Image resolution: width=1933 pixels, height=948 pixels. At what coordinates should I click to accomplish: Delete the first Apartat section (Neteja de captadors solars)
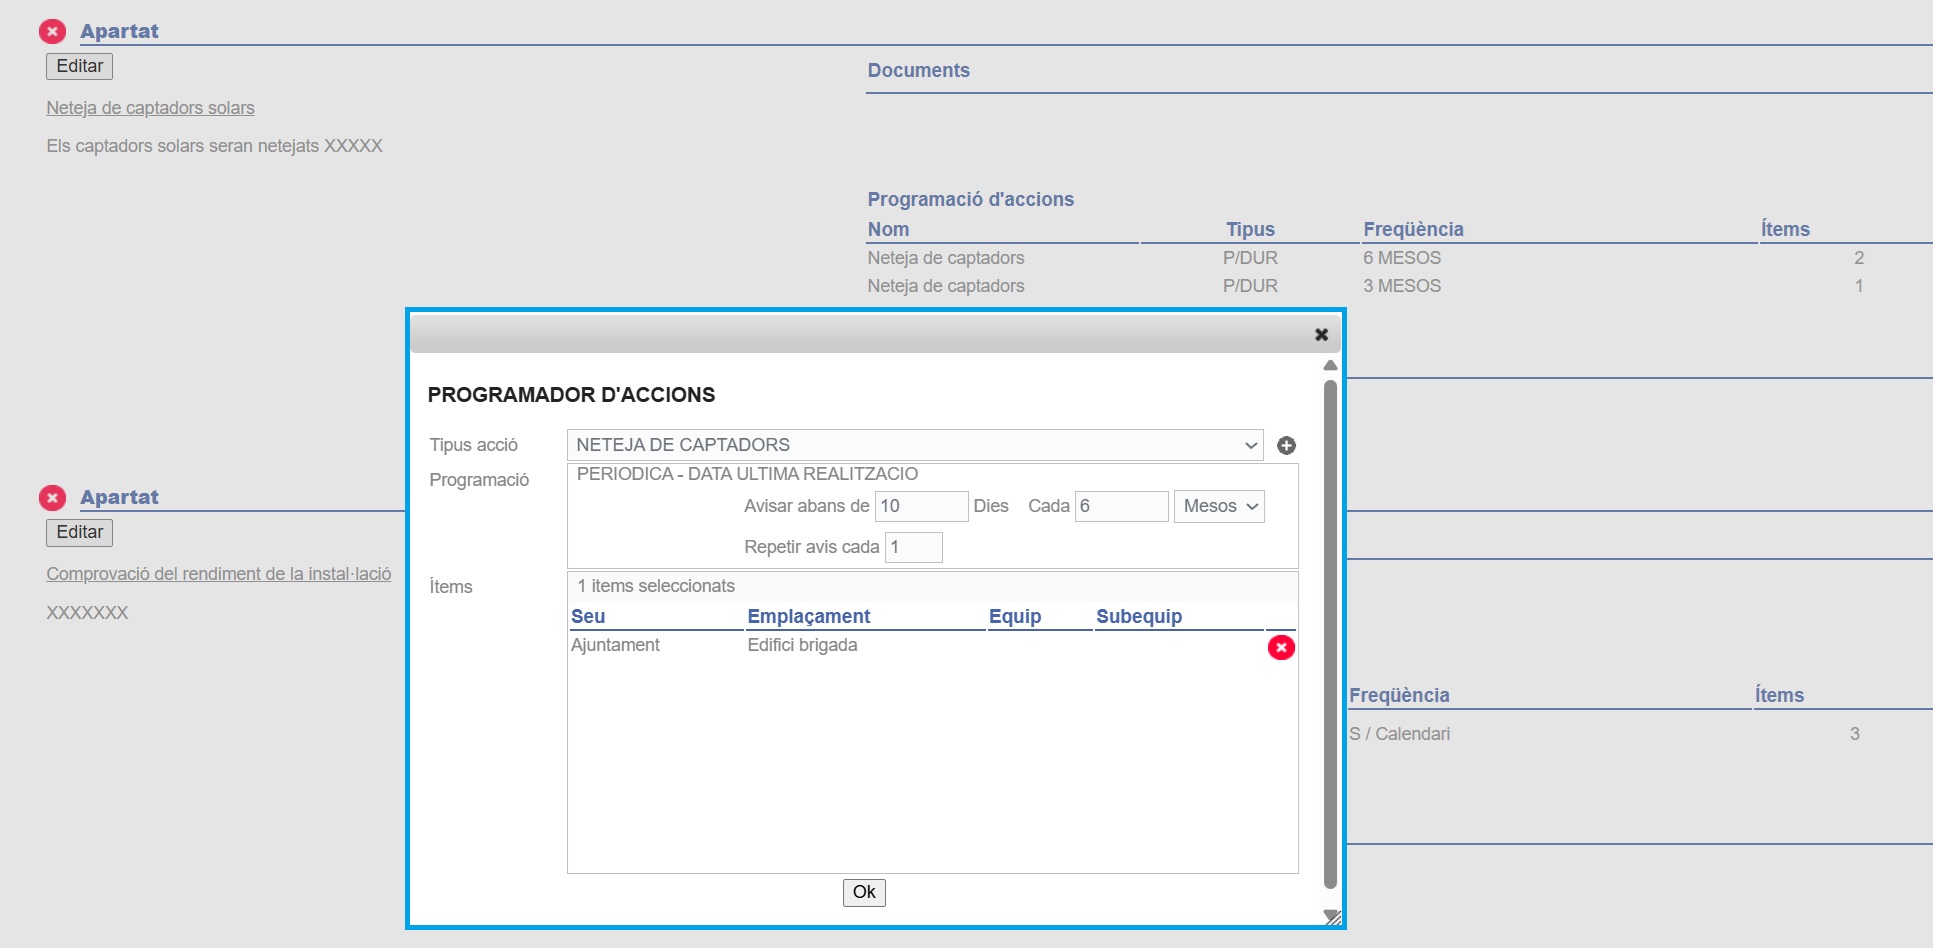[53, 32]
